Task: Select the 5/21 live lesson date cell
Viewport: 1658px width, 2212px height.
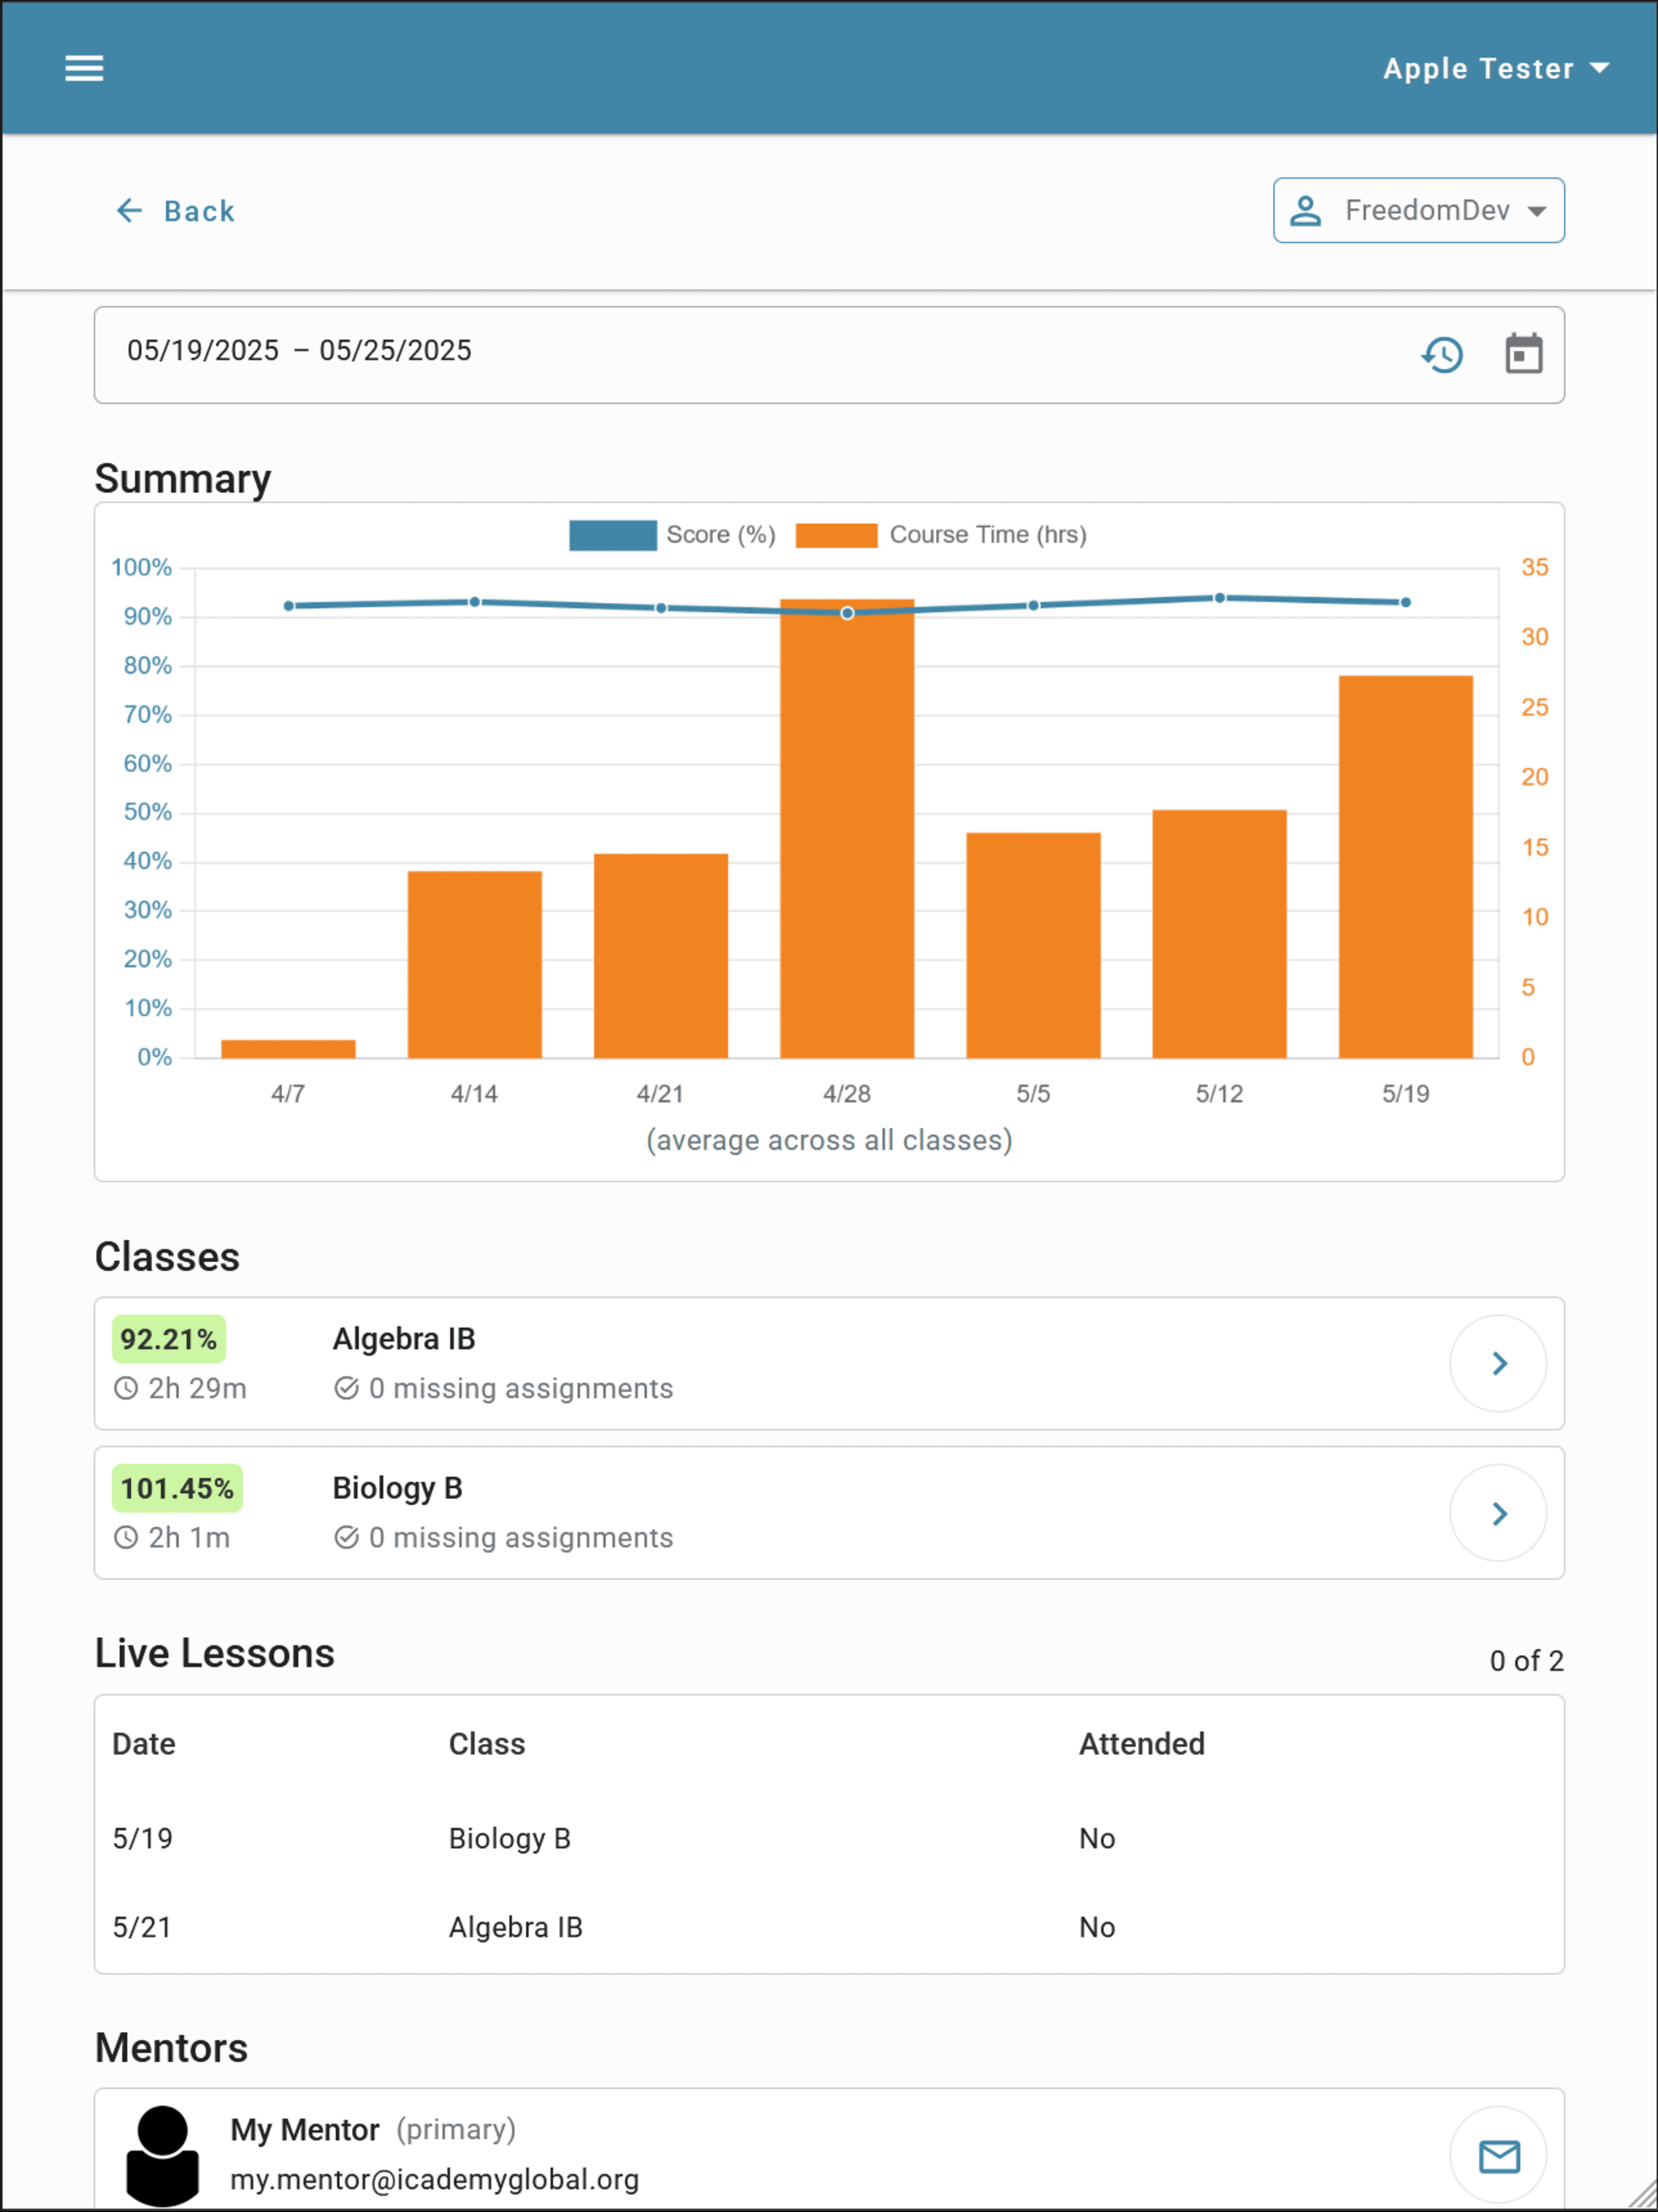Action: tap(142, 1927)
